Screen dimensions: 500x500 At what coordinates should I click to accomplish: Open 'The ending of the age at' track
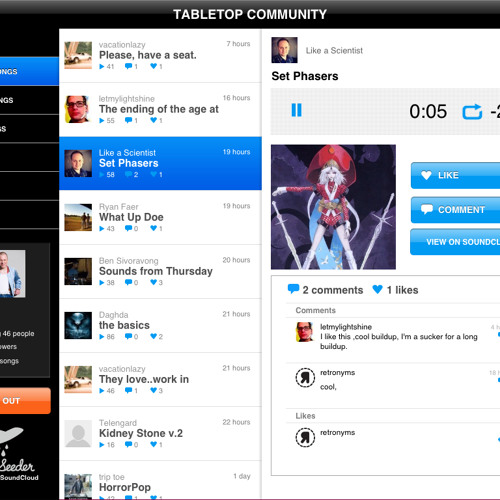point(160,110)
